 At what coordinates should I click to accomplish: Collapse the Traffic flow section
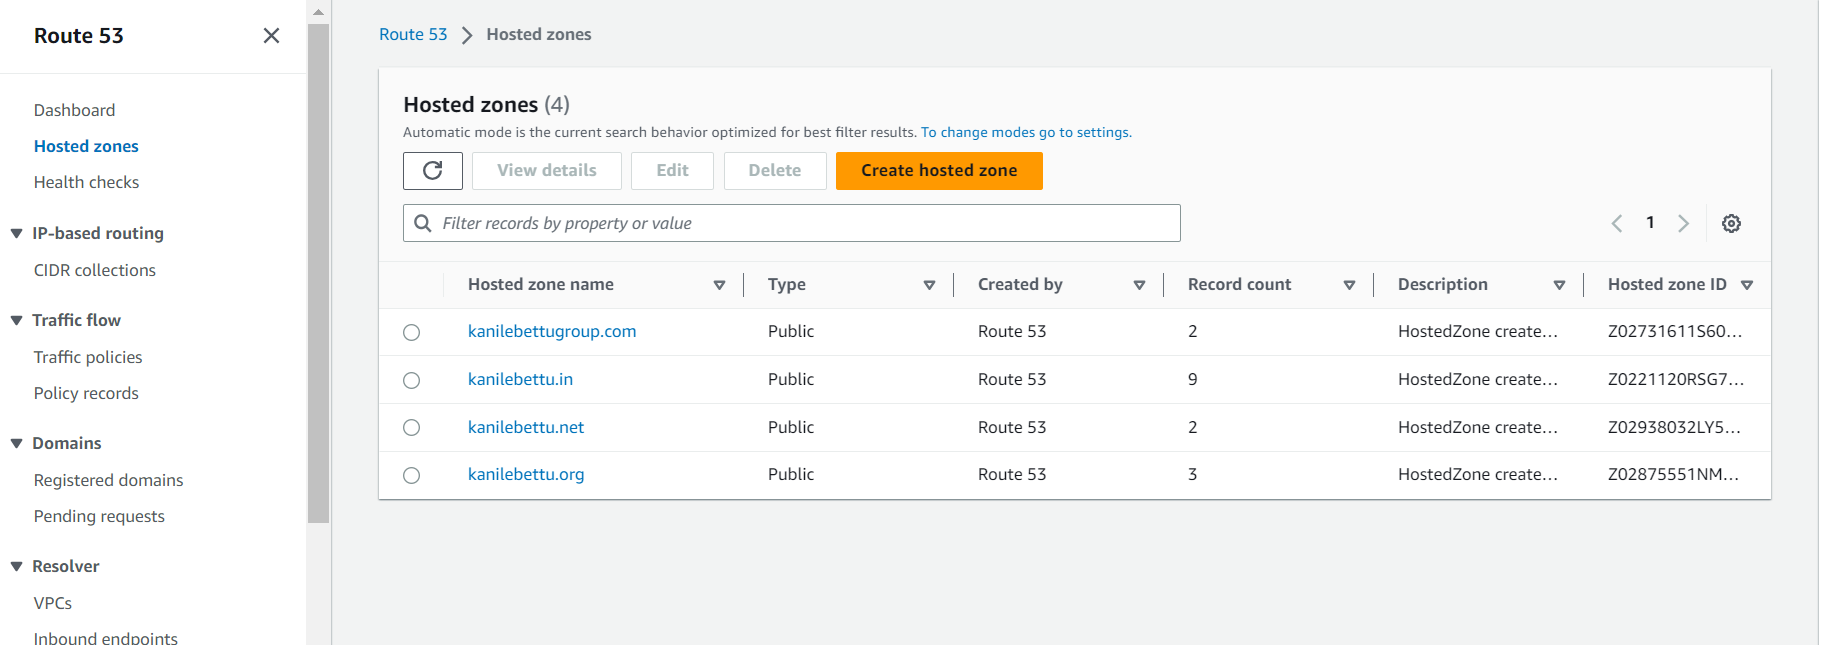(17, 320)
